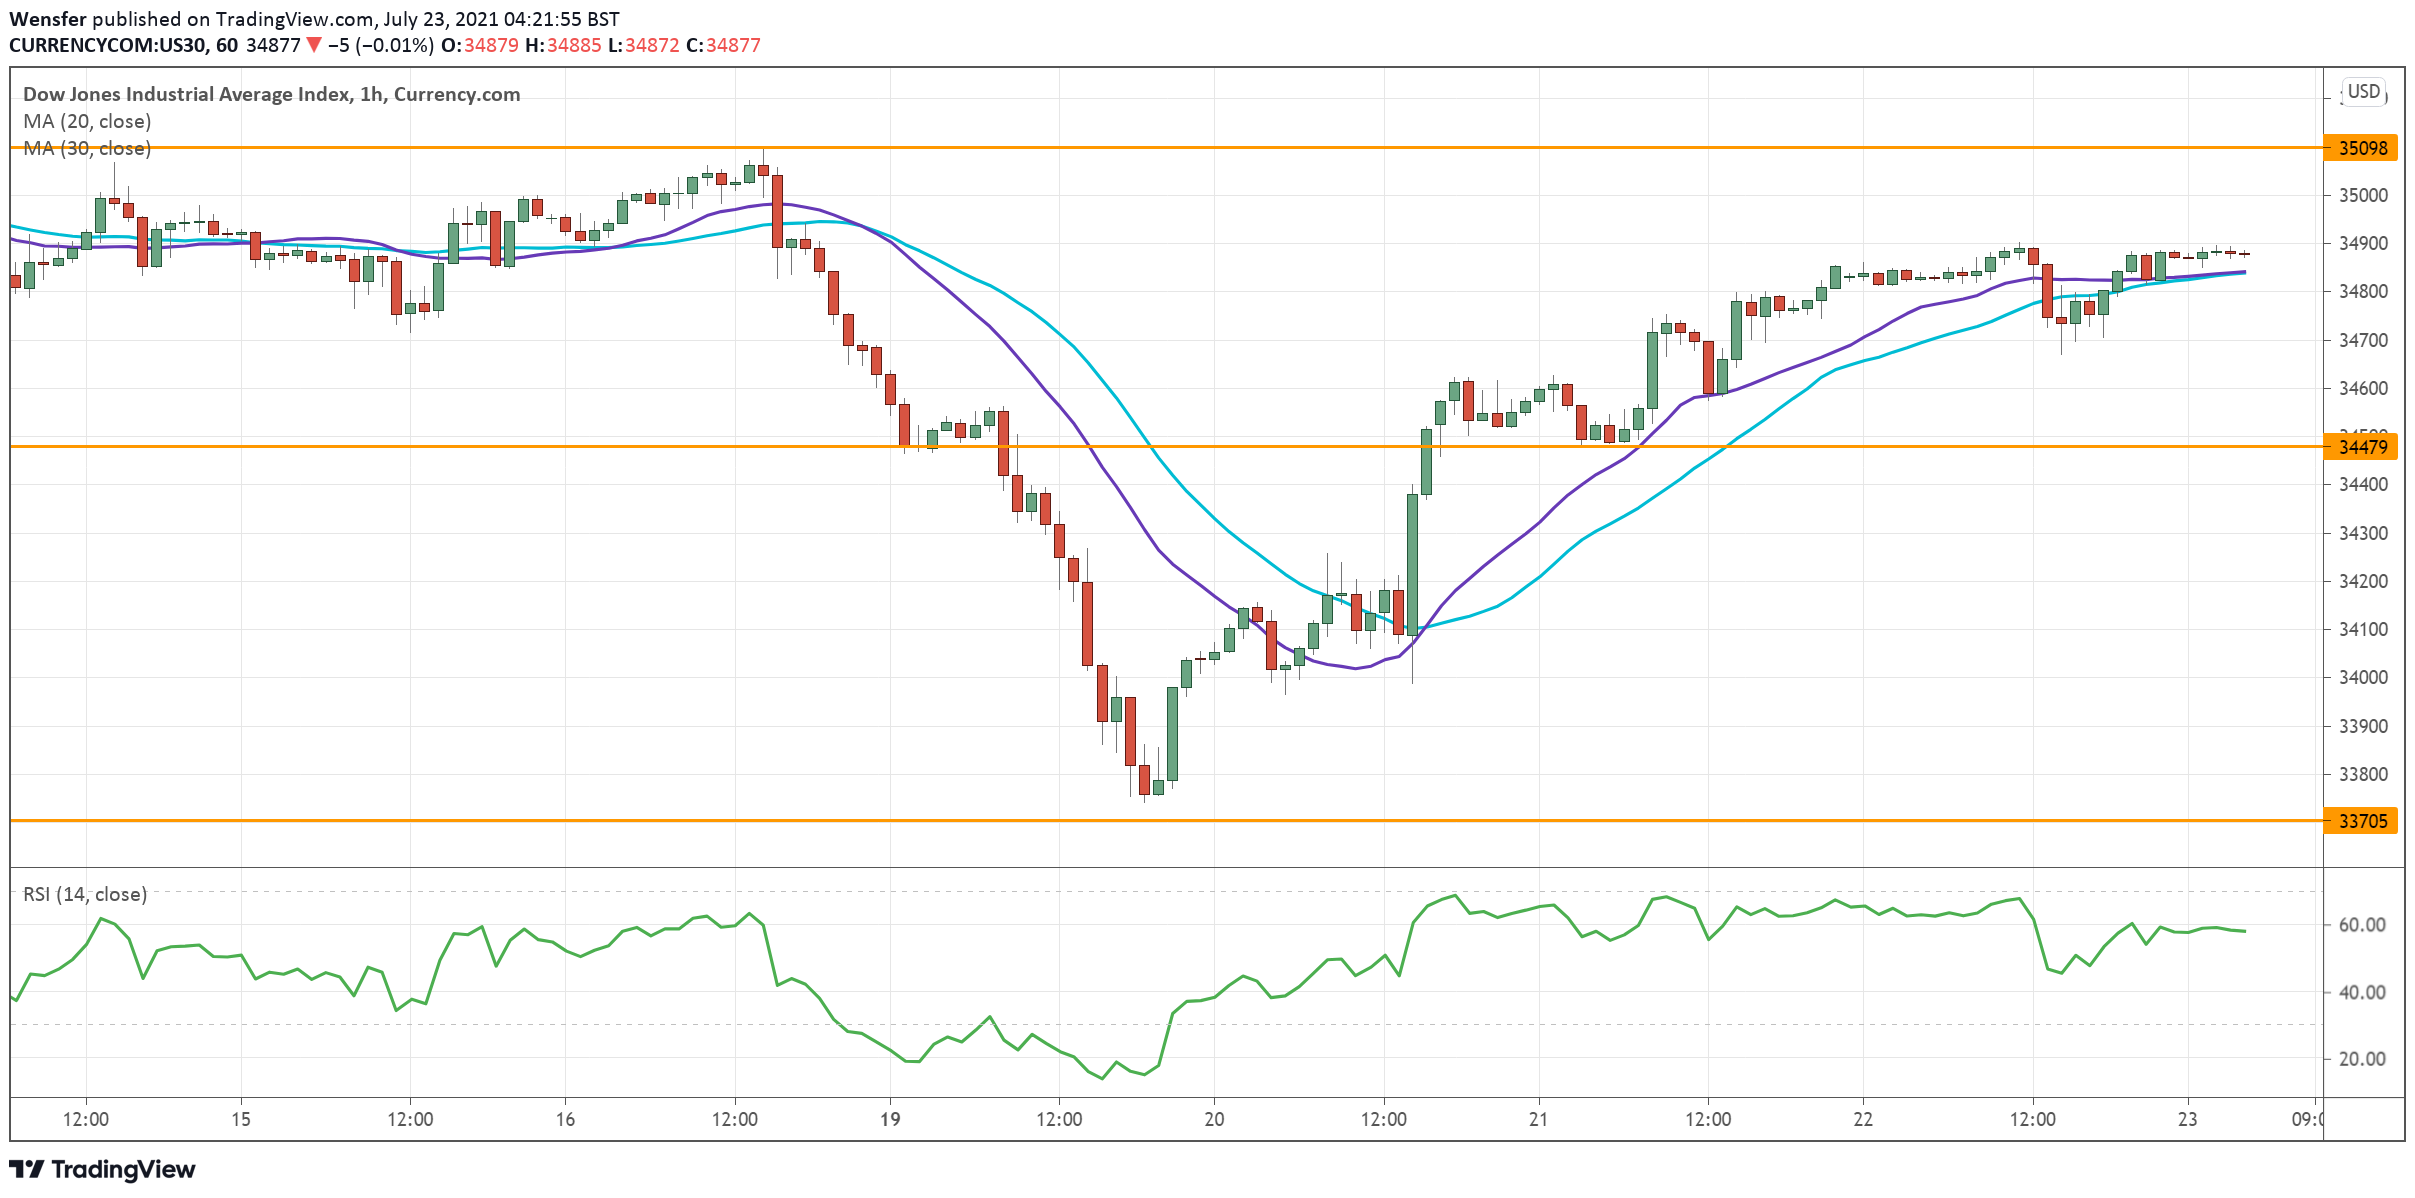Select the 34479 orange price label

[2362, 447]
